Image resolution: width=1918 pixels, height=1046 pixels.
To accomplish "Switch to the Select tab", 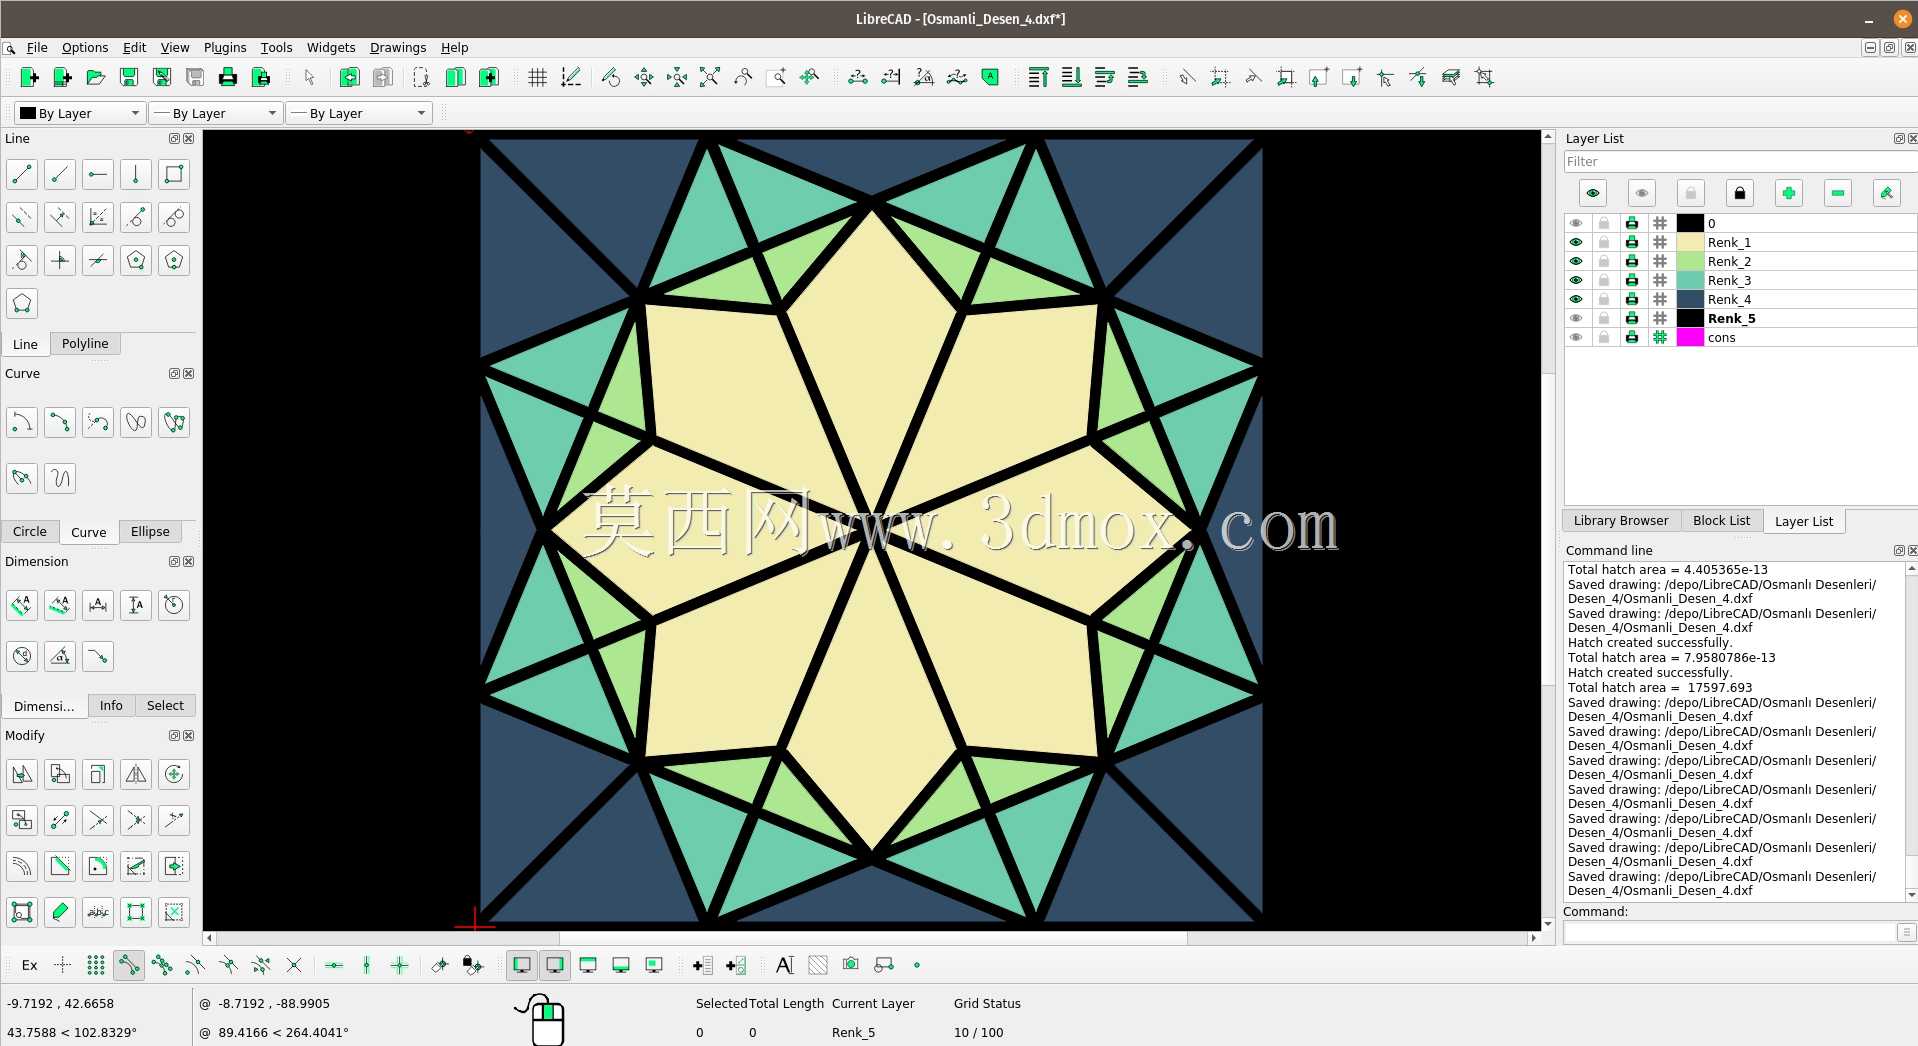I will [x=165, y=705].
